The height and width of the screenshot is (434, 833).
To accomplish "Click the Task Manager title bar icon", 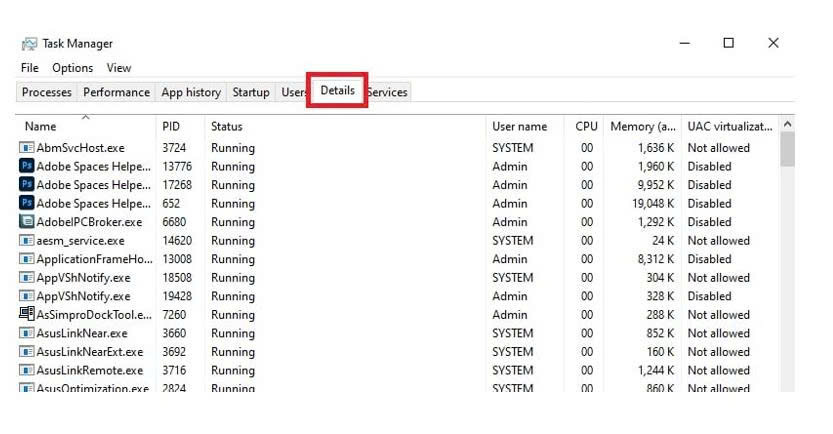I will tap(29, 44).
